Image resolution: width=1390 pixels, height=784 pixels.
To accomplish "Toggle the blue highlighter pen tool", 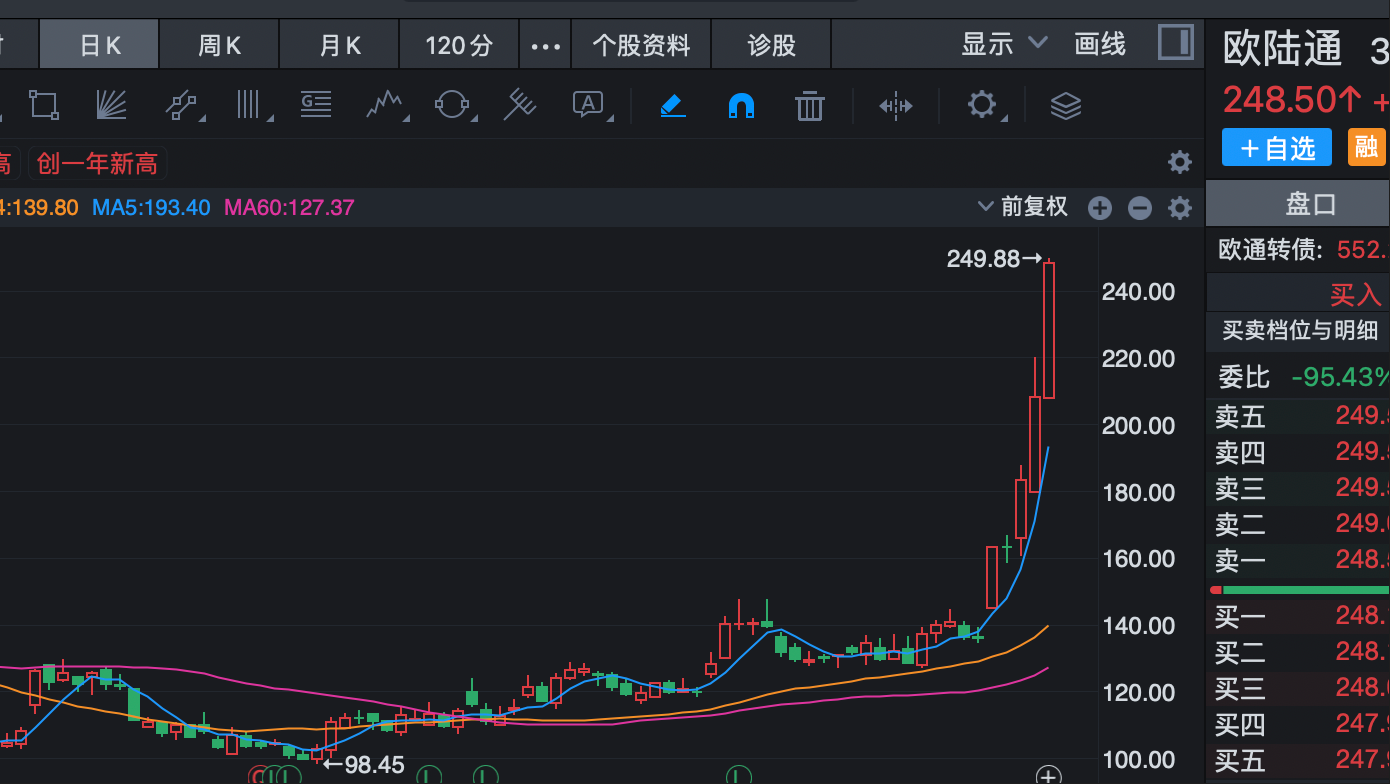I will click(x=673, y=104).
